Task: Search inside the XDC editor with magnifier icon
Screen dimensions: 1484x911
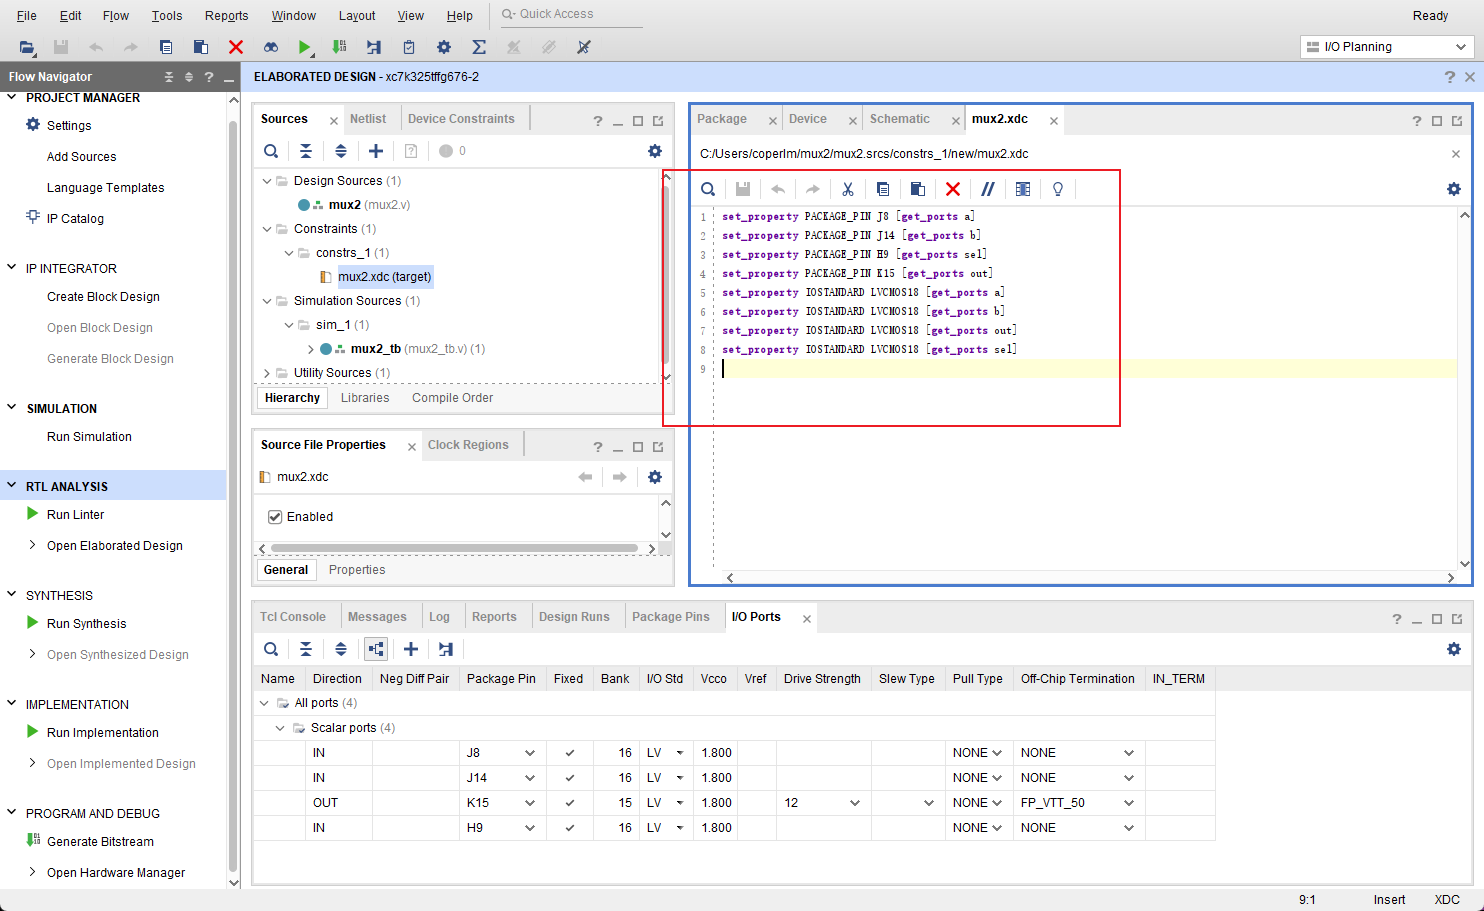Action: point(708,189)
